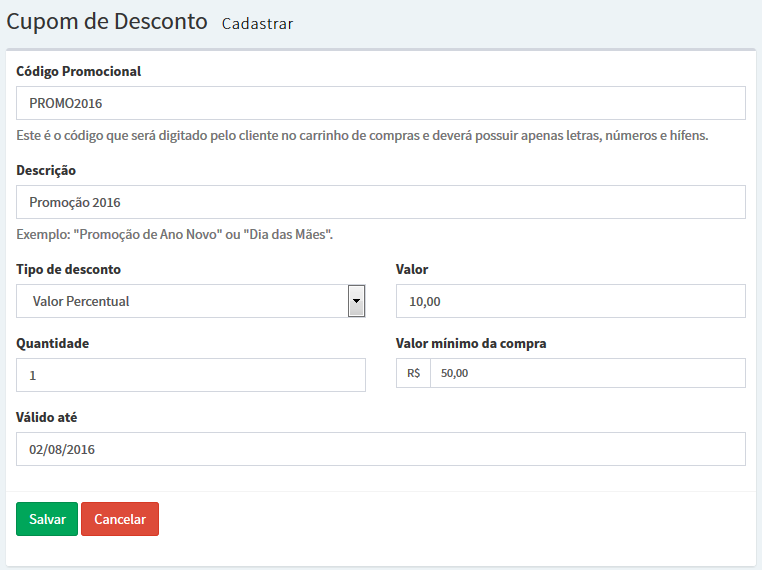
Task: Click the arrow button beside Valor Percentual
Action: (356, 301)
